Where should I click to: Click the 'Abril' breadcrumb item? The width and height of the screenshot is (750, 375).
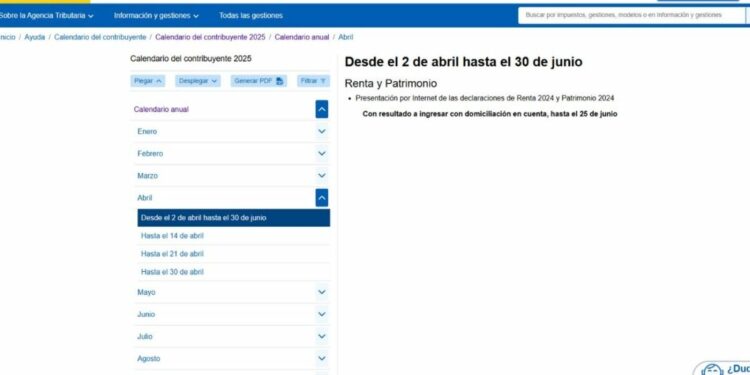coord(345,37)
